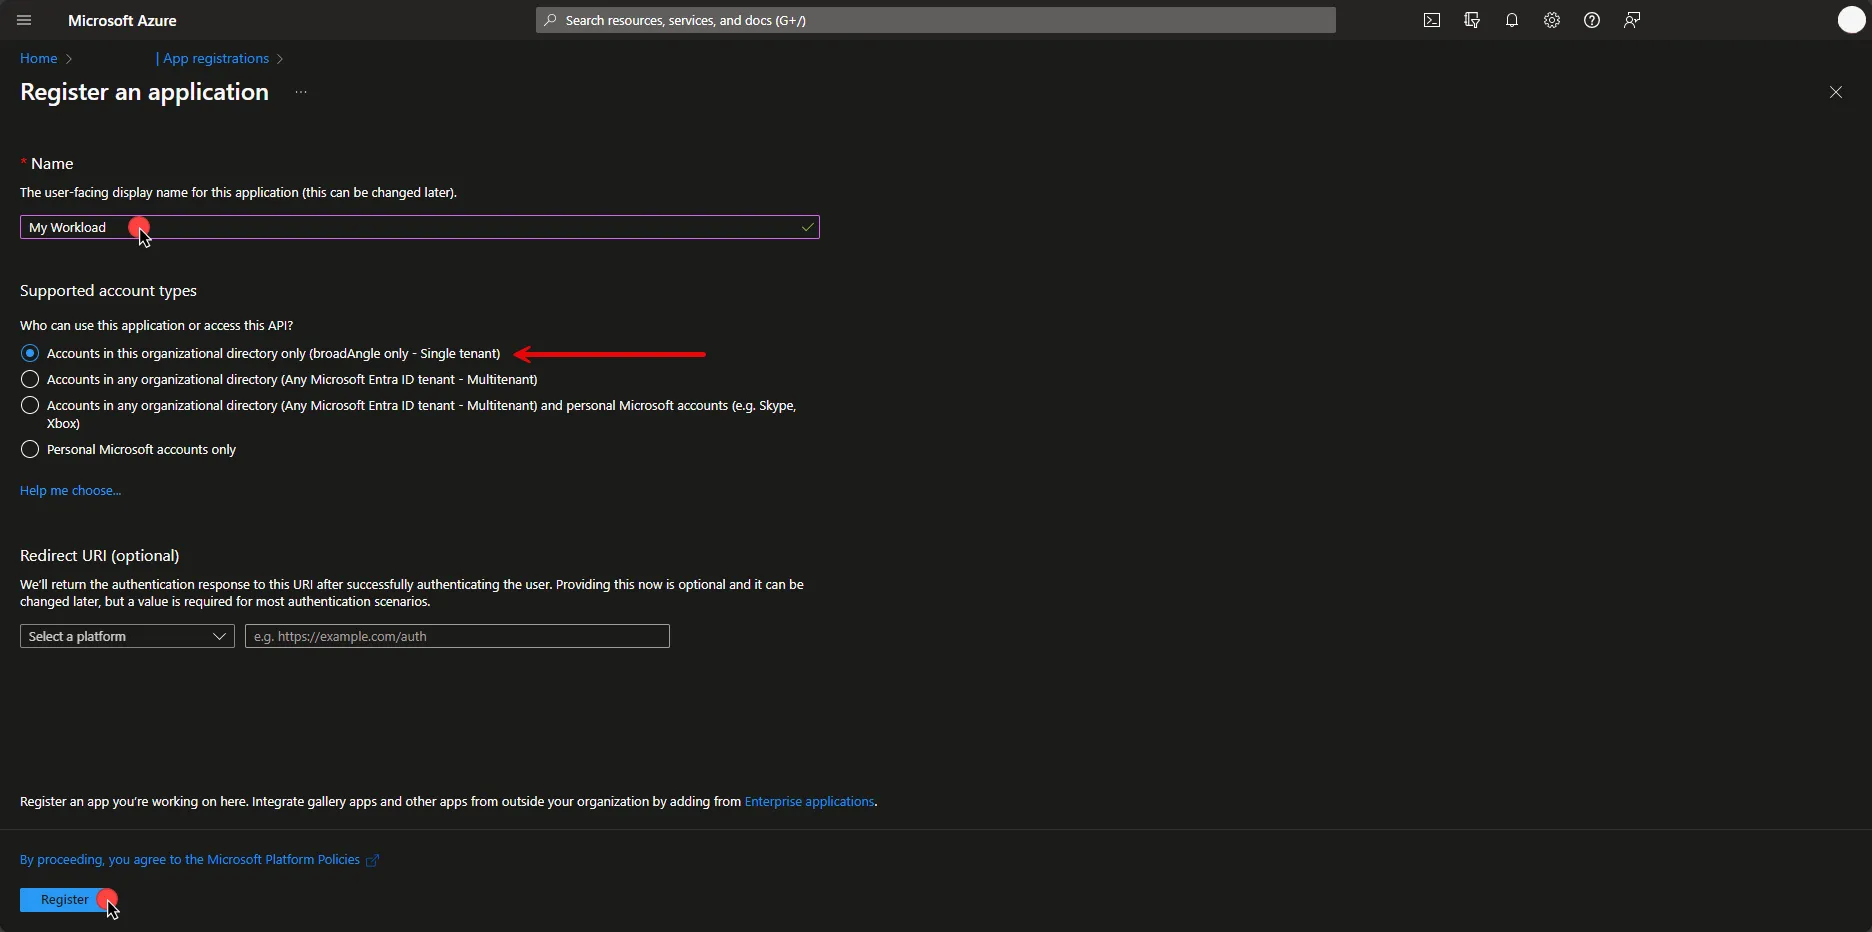The height and width of the screenshot is (932, 1872).
Task: Launch Cloud Shell from the top bar
Action: pyautogui.click(x=1432, y=20)
